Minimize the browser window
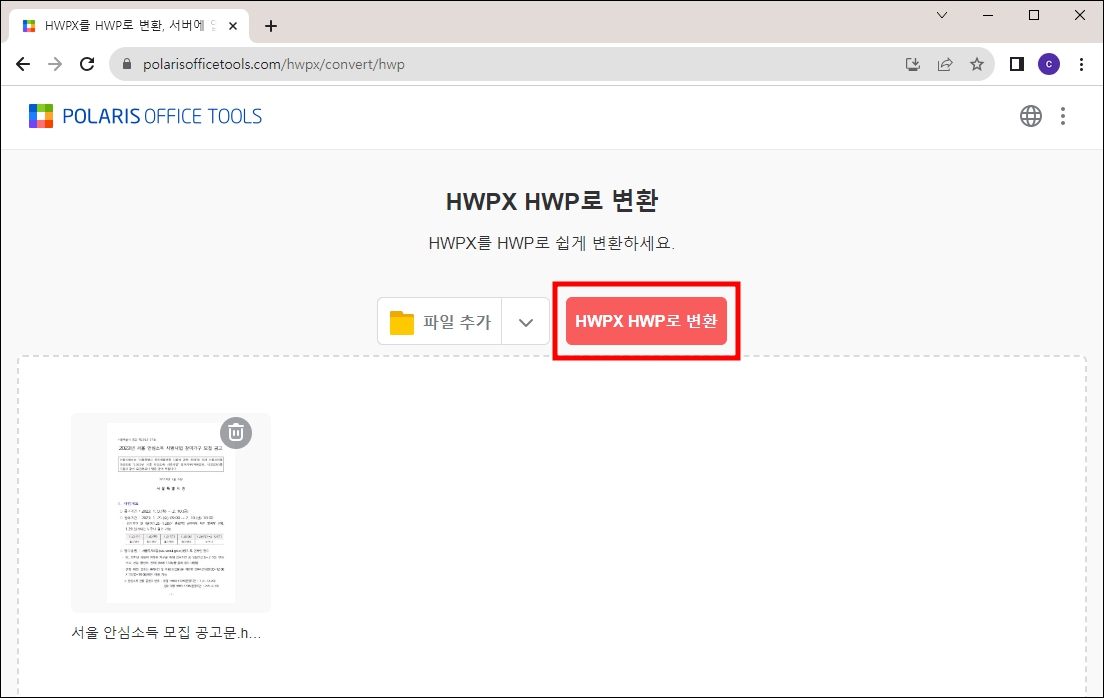1104x698 pixels. (x=988, y=15)
